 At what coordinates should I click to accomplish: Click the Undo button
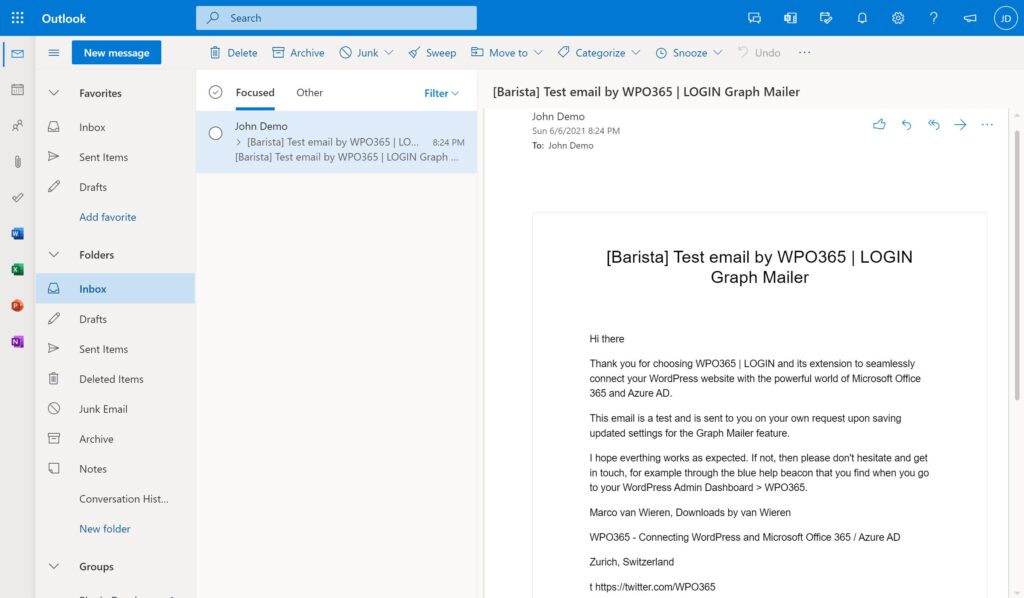[759, 52]
